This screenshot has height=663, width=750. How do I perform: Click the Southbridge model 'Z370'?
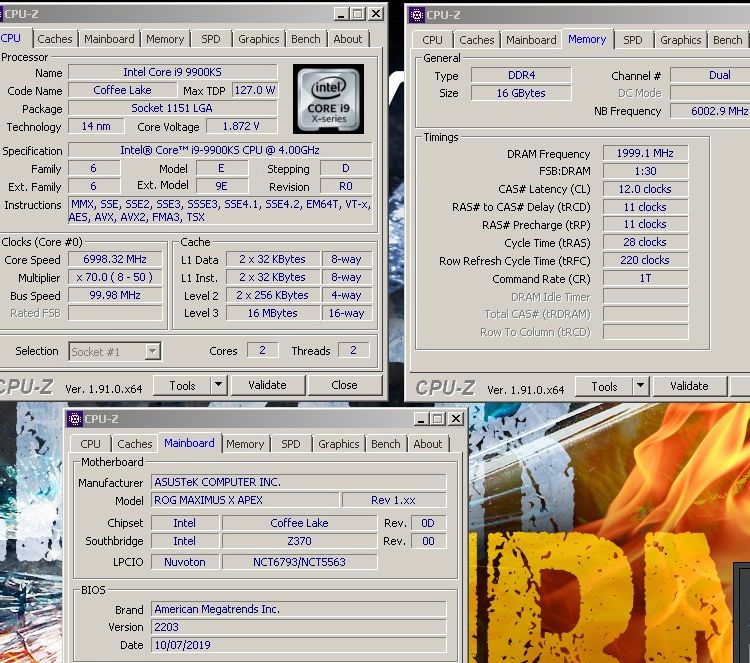coord(299,541)
